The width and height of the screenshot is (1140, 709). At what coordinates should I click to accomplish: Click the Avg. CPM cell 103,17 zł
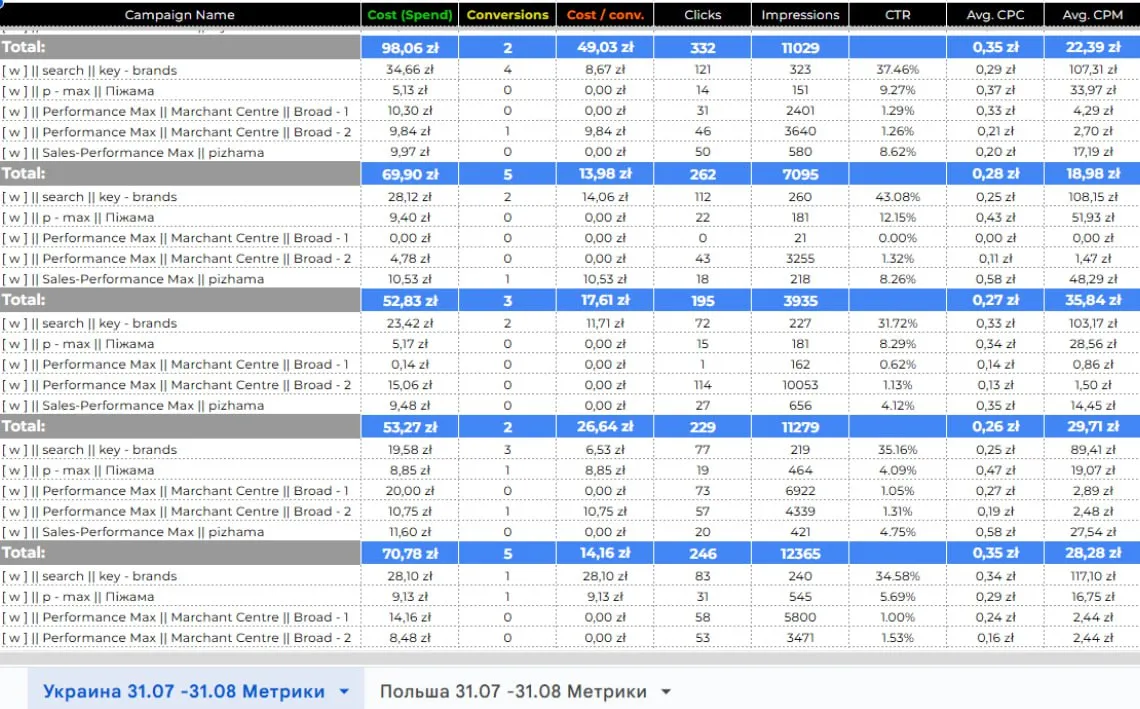(x=1092, y=323)
